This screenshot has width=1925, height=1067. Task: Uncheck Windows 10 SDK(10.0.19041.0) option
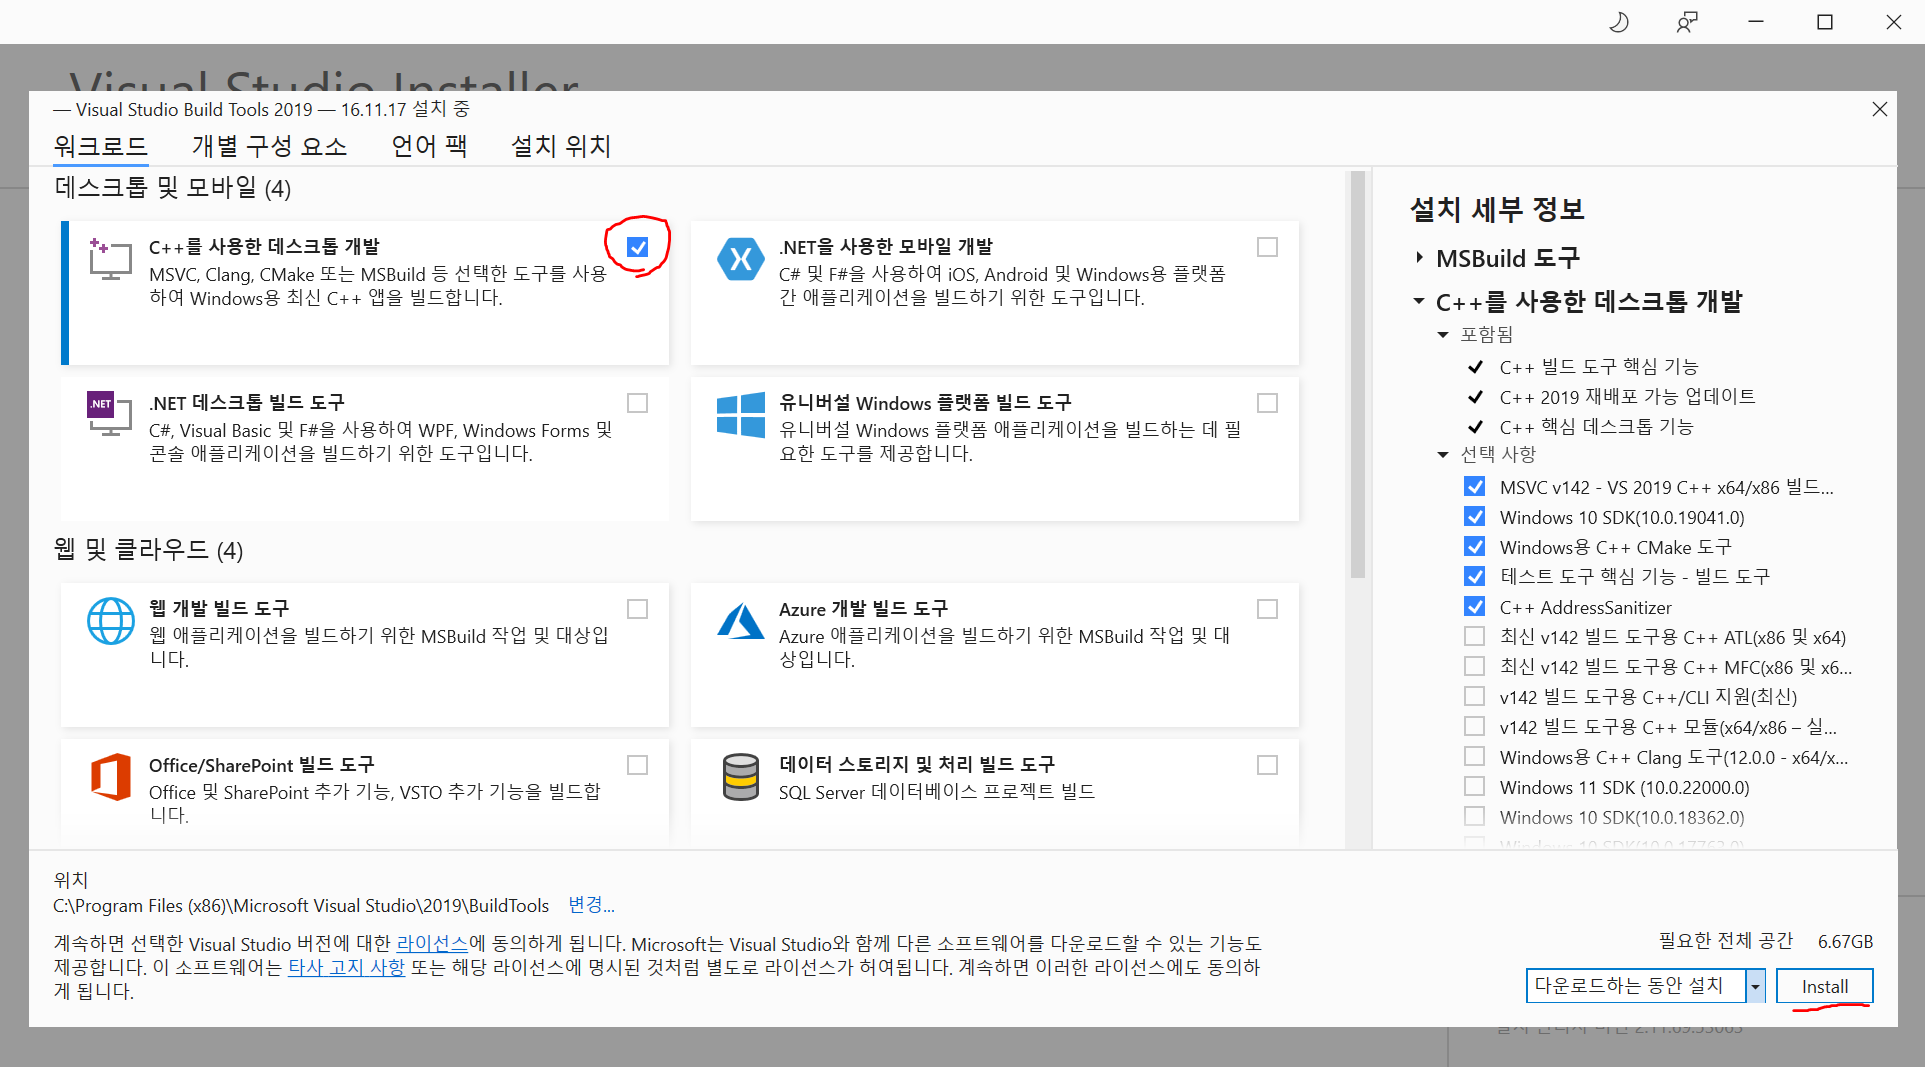(x=1474, y=516)
